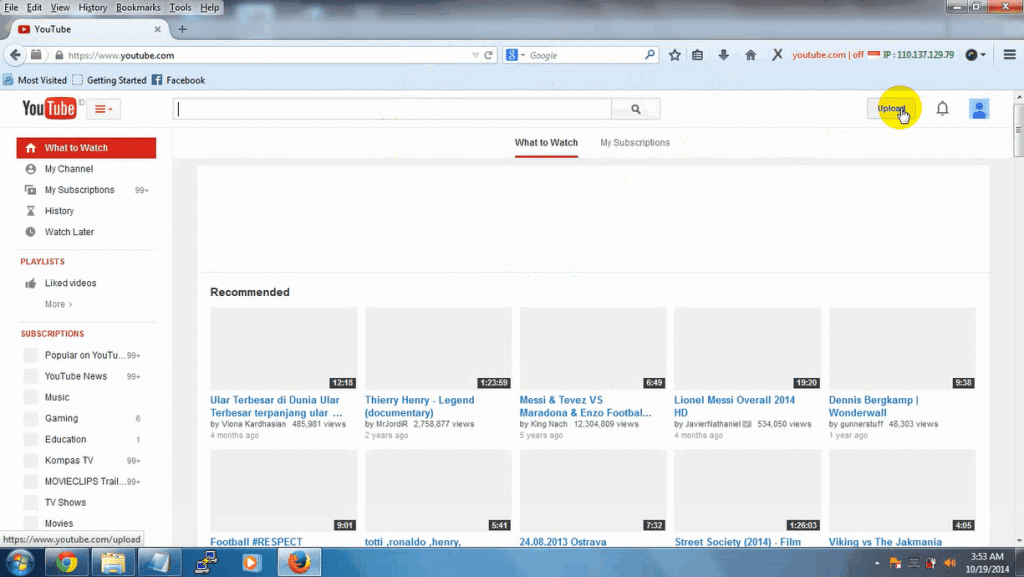Open the Bookmarks menu
1024x577 pixels.
tap(138, 8)
